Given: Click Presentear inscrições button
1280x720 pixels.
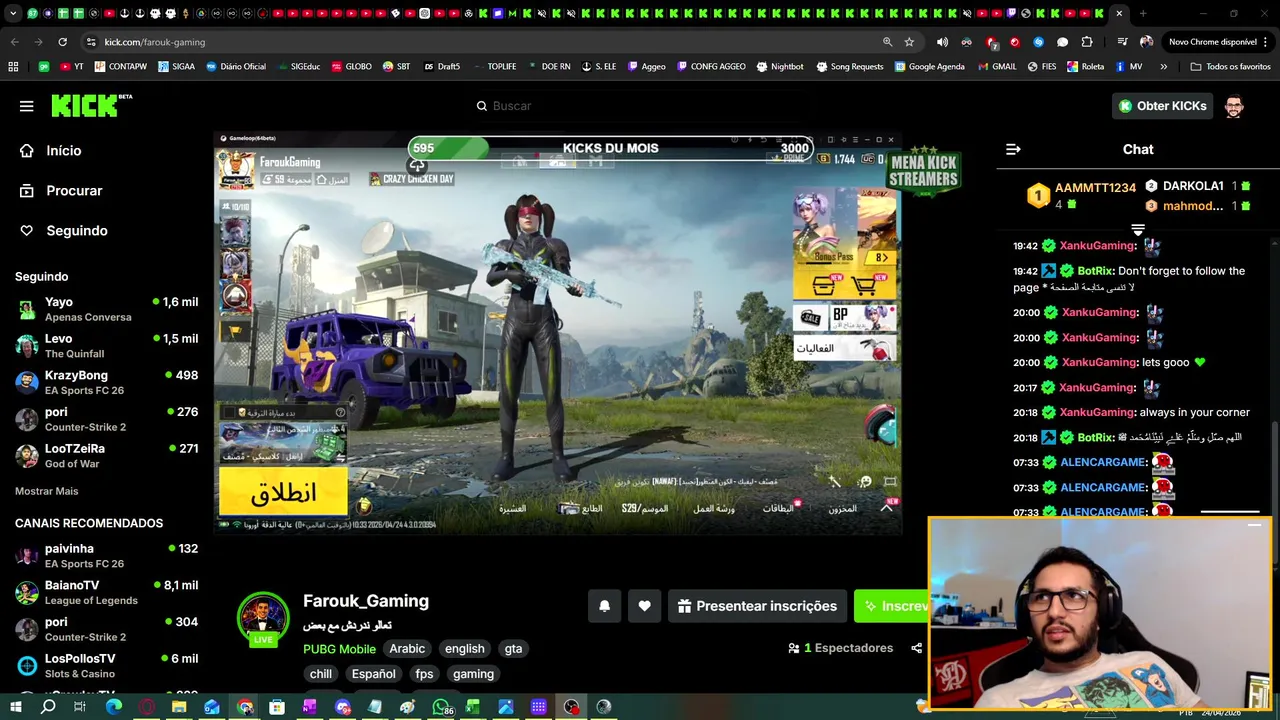Looking at the screenshot, I should 757,606.
